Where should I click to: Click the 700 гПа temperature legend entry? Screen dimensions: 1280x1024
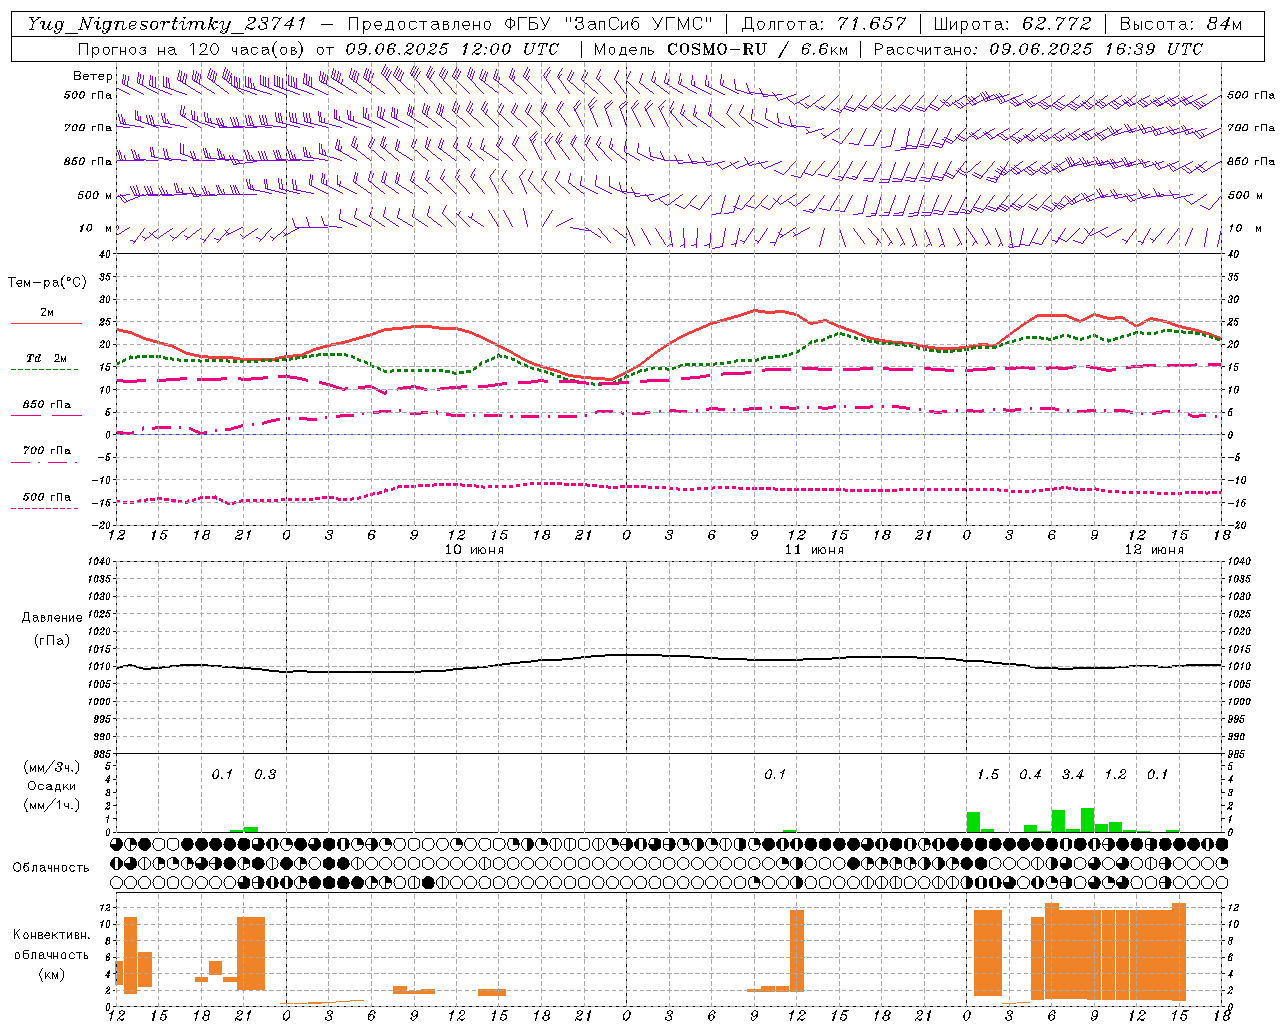47,451
